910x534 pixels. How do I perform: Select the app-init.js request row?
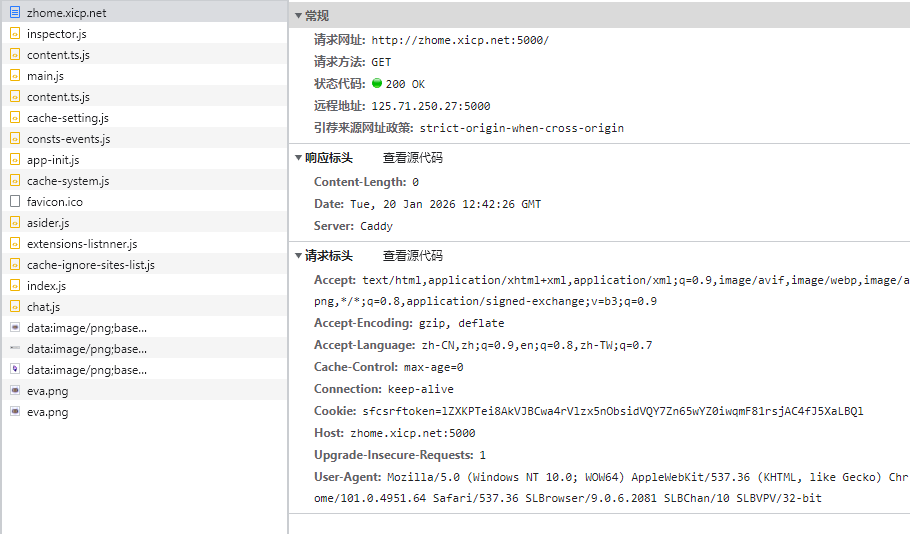53,160
